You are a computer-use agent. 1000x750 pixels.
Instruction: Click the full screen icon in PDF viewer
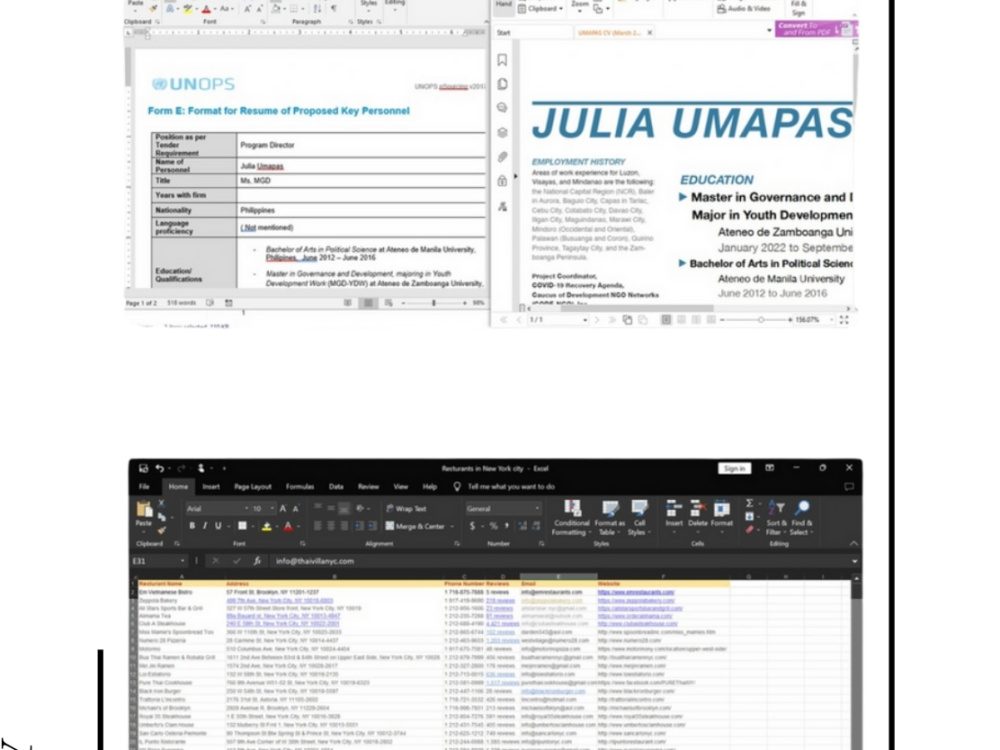844,320
